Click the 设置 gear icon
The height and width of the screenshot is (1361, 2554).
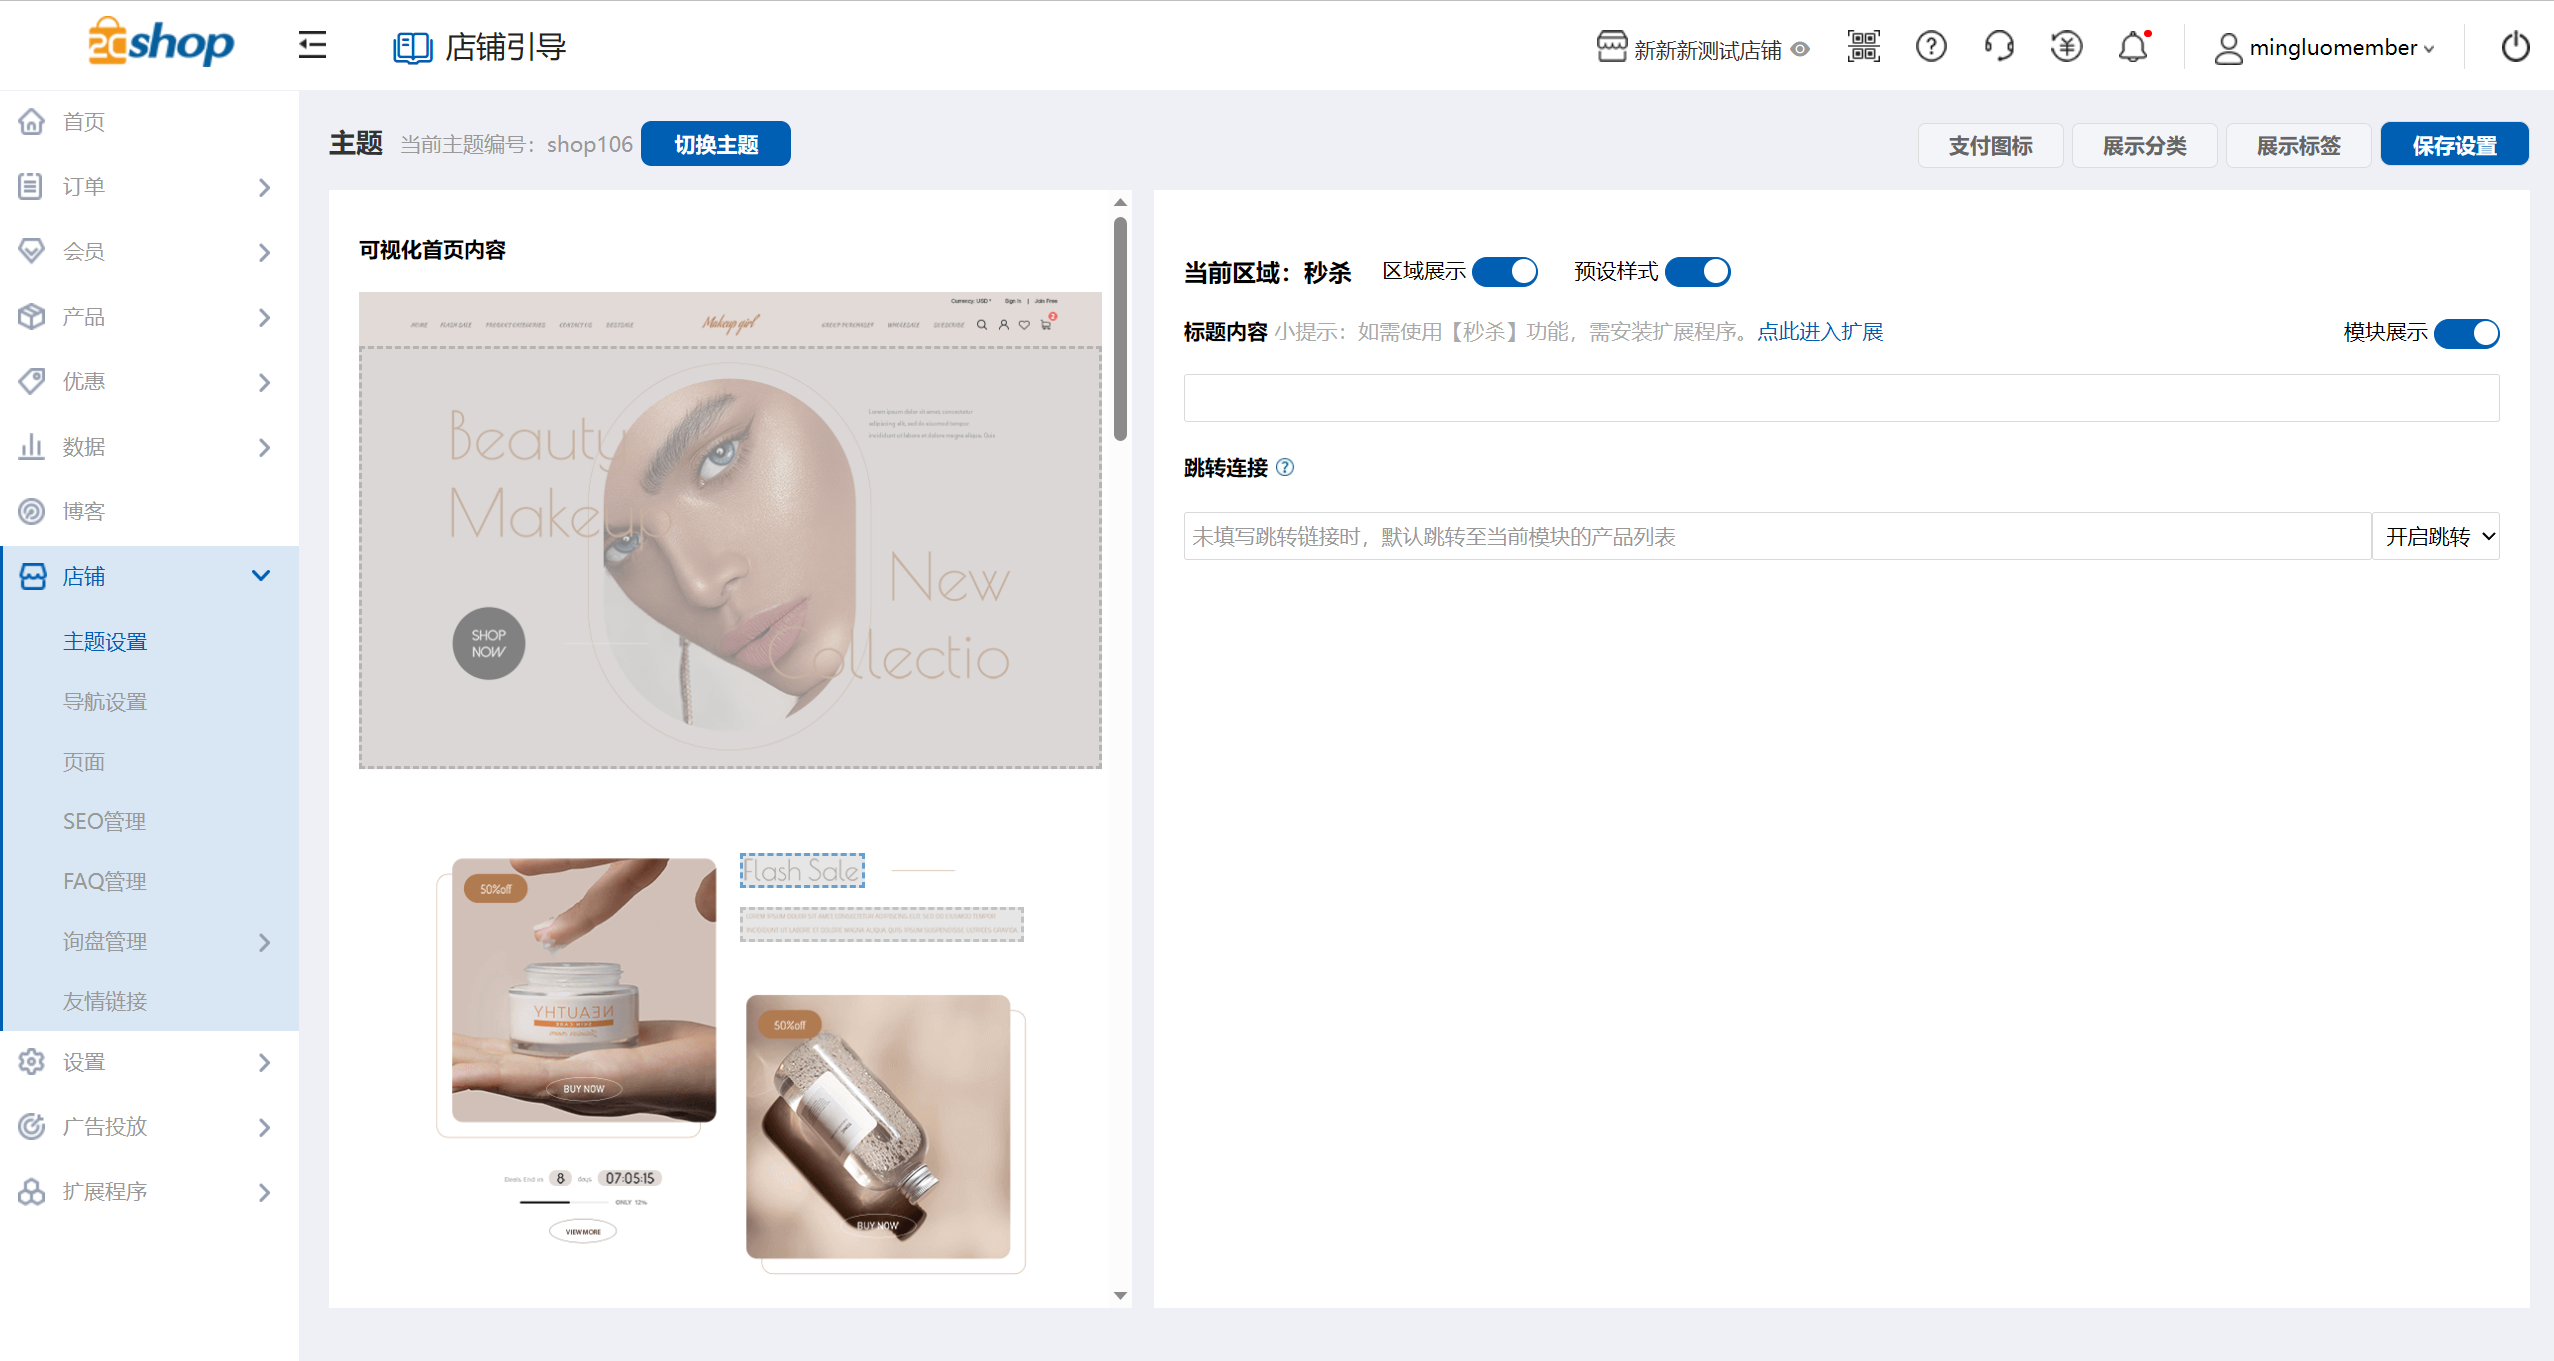[x=32, y=1061]
